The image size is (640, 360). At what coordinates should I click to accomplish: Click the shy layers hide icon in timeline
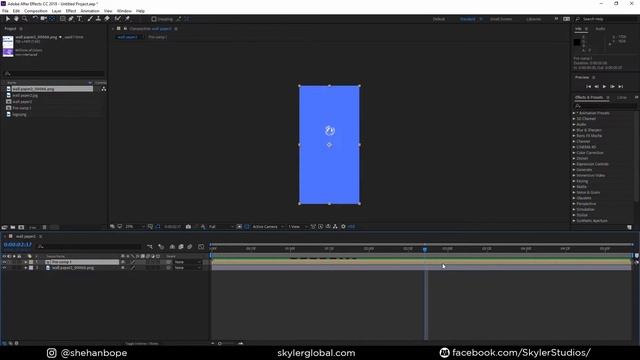click(172, 247)
